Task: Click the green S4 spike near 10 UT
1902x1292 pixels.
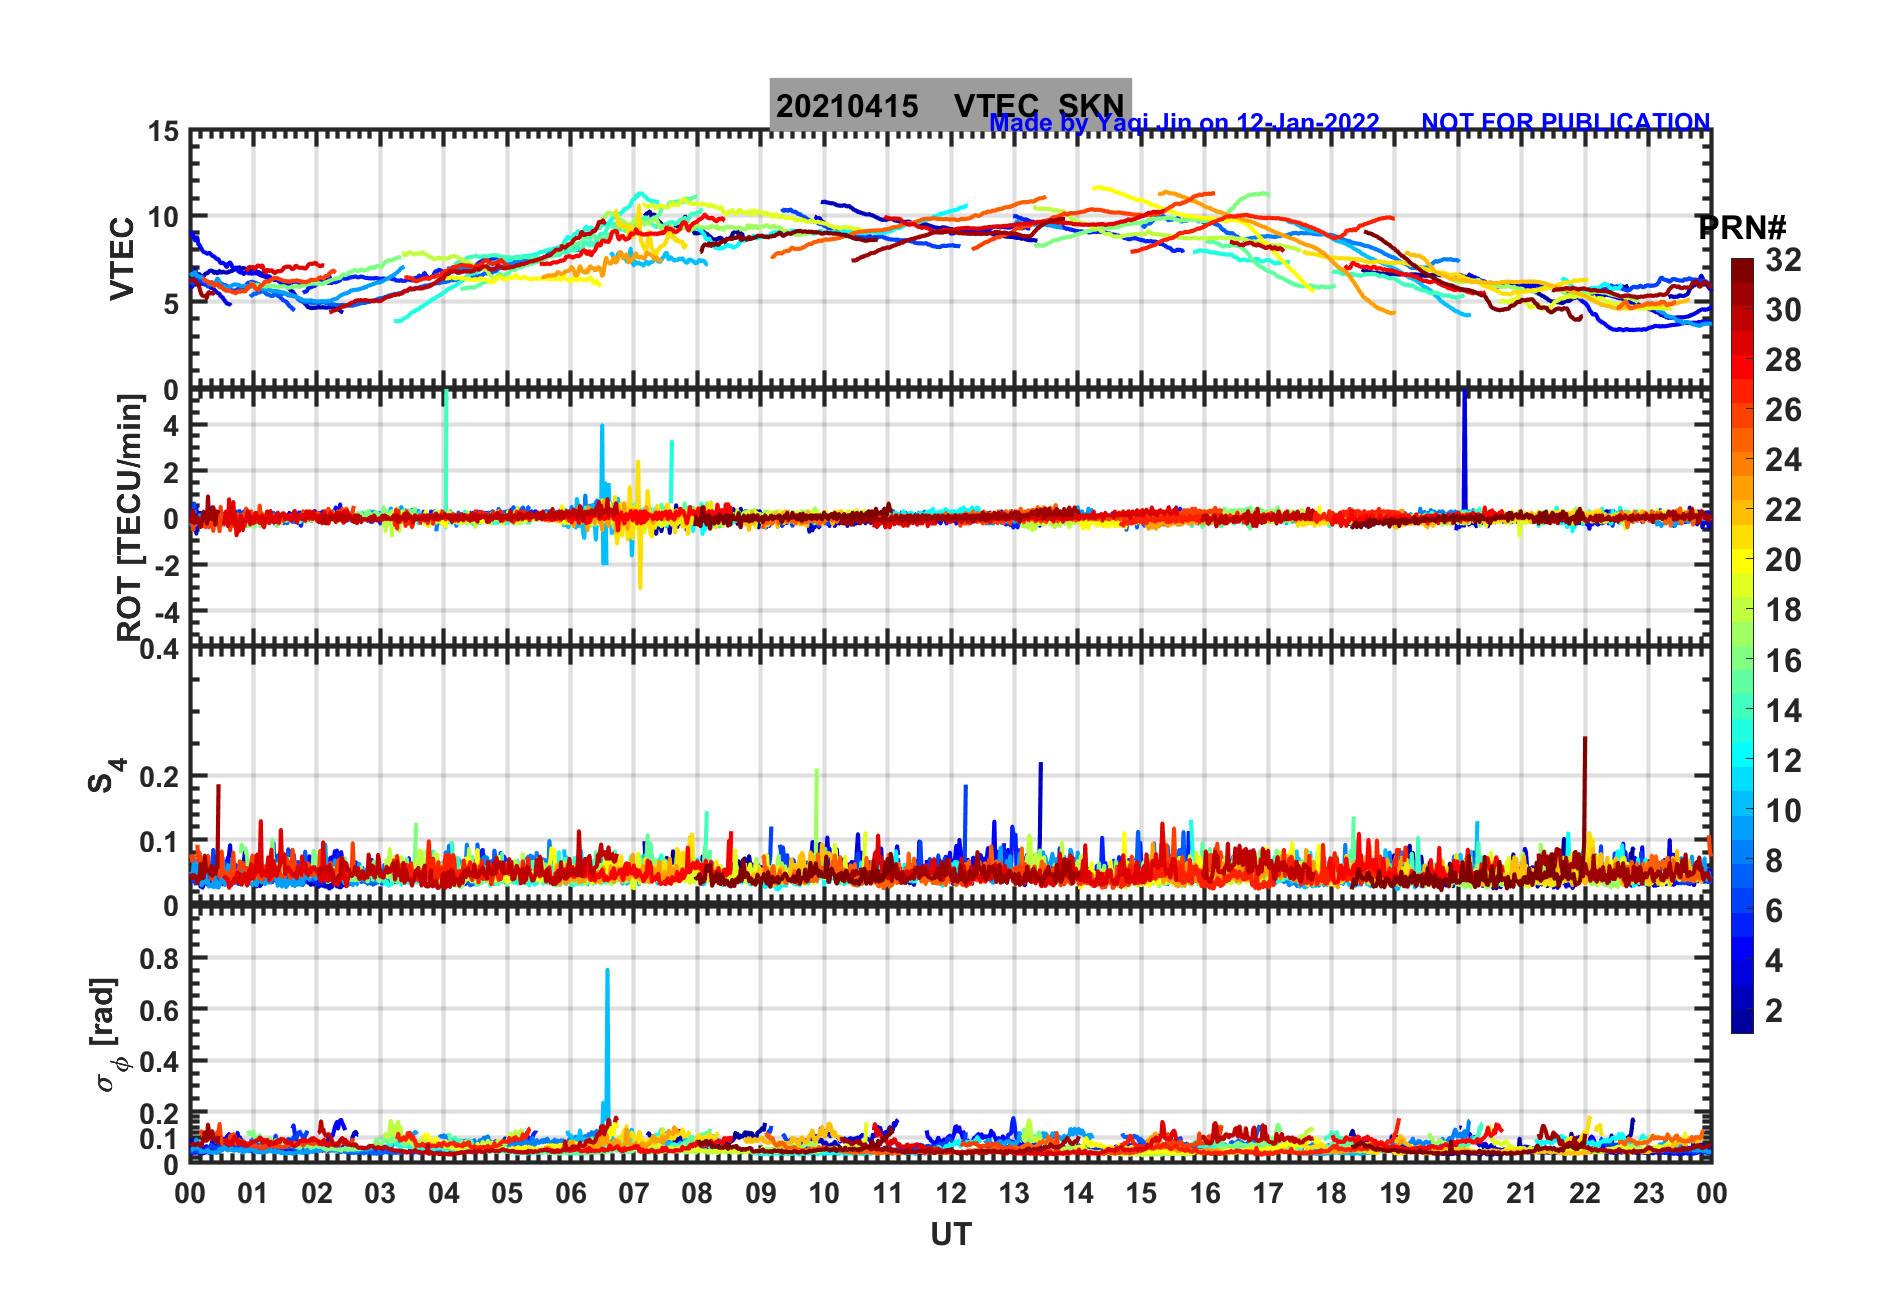Action: click(x=817, y=800)
